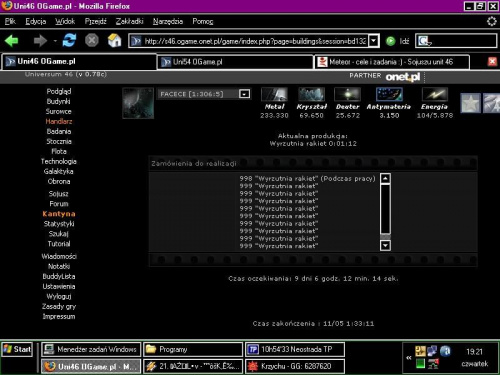Open the Pomoc menu
500x375 pixels.
tap(203, 21)
